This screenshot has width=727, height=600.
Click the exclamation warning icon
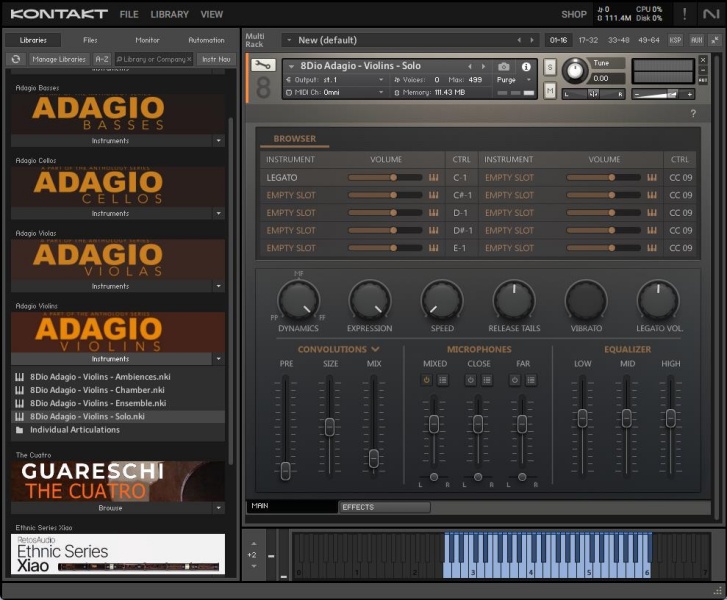click(x=684, y=14)
